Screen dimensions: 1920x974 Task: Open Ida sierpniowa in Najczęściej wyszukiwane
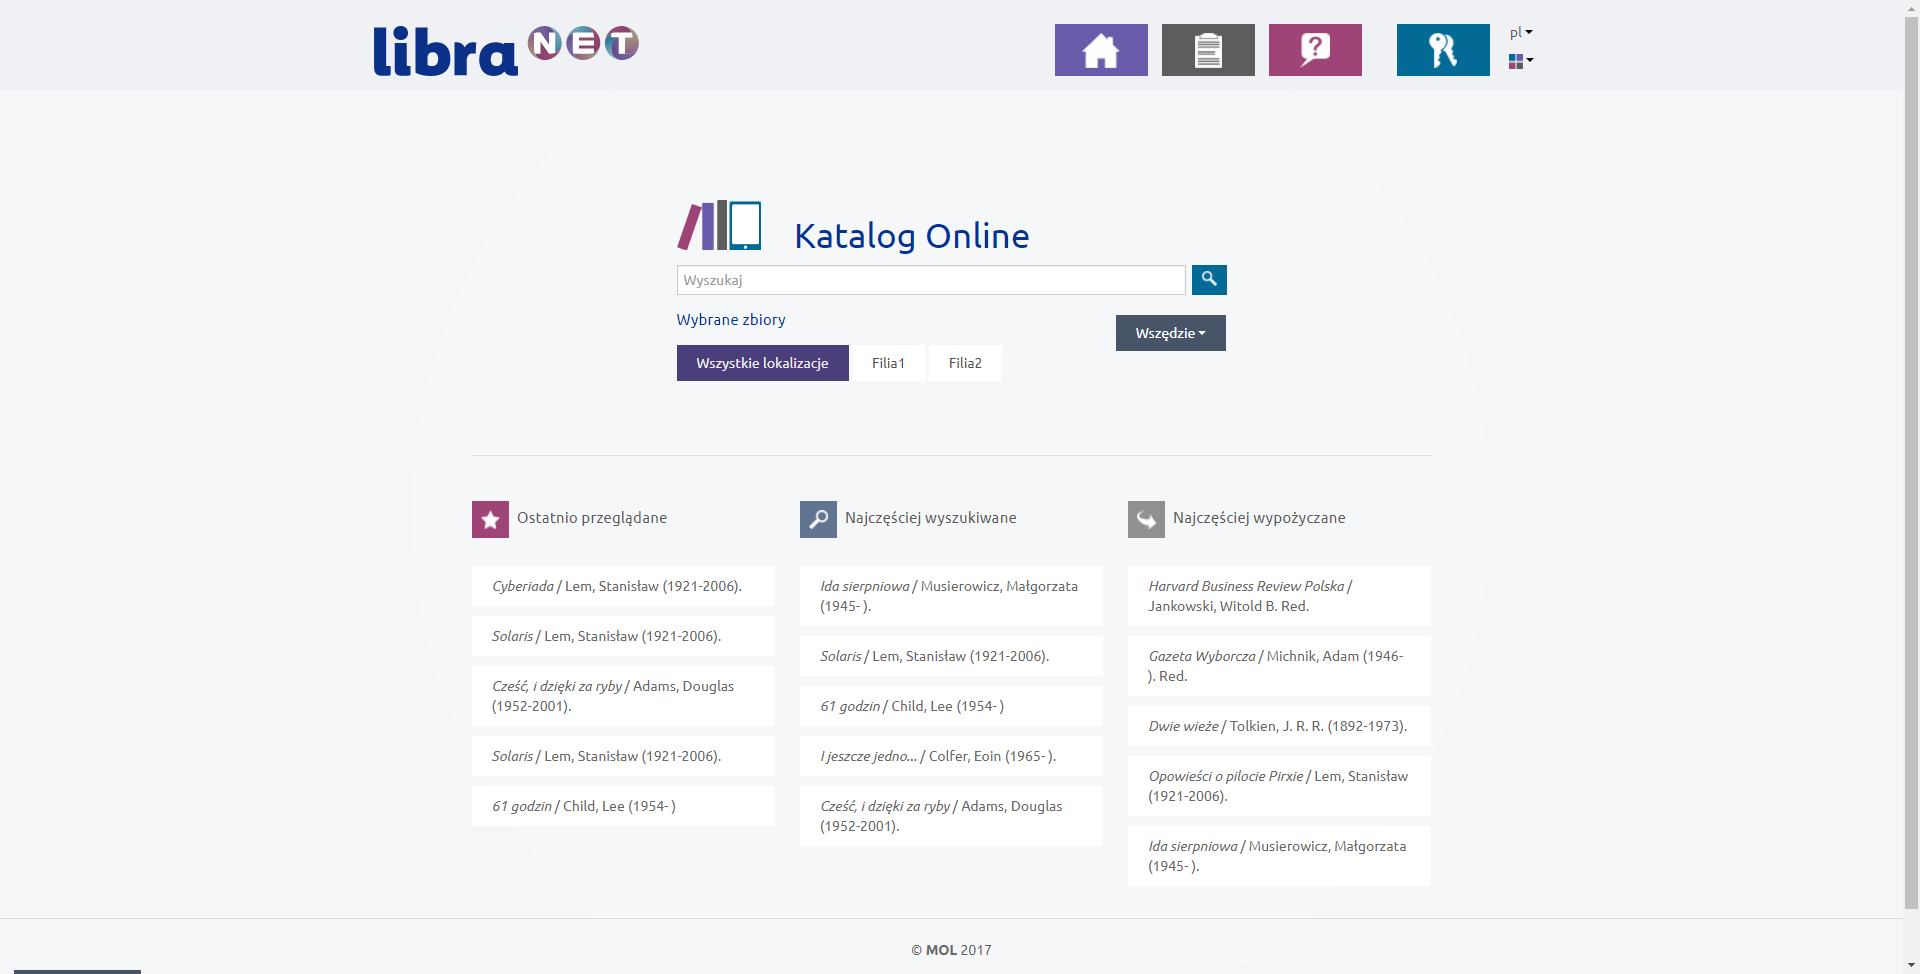[x=951, y=596]
